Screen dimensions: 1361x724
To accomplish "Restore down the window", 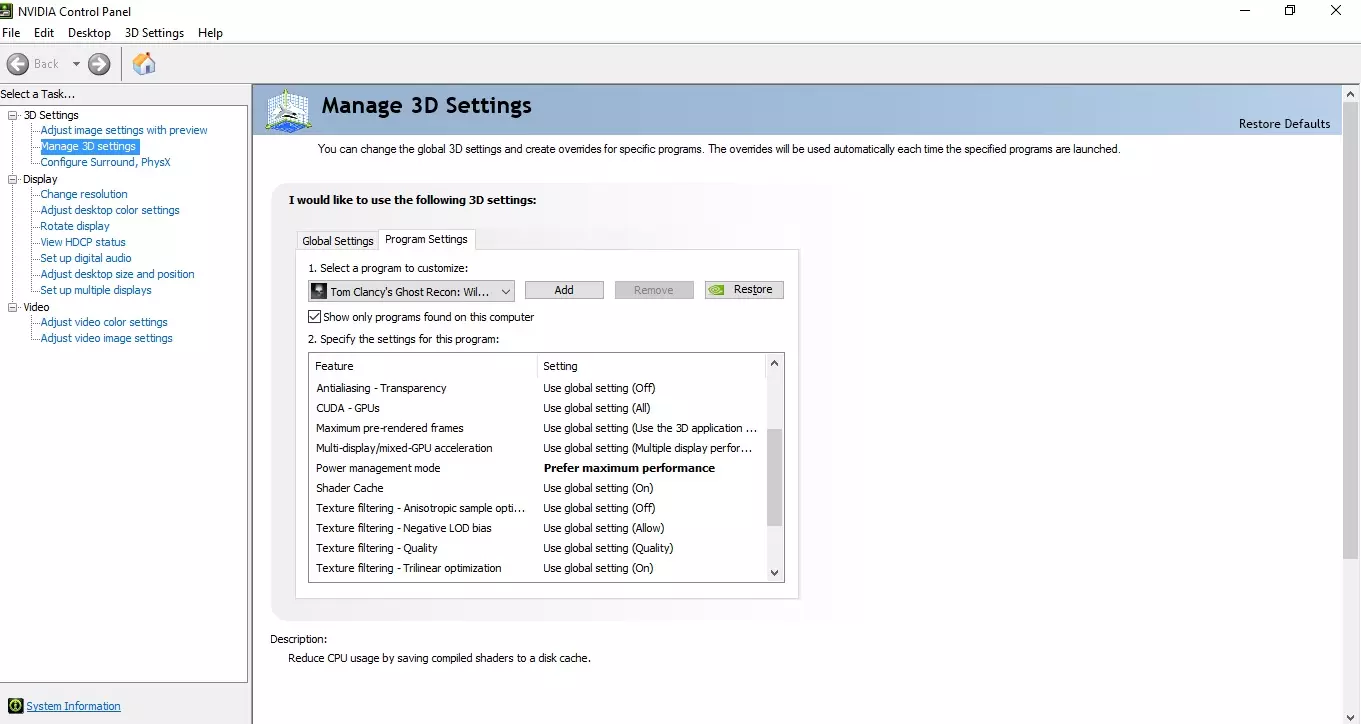I will coord(1290,10).
